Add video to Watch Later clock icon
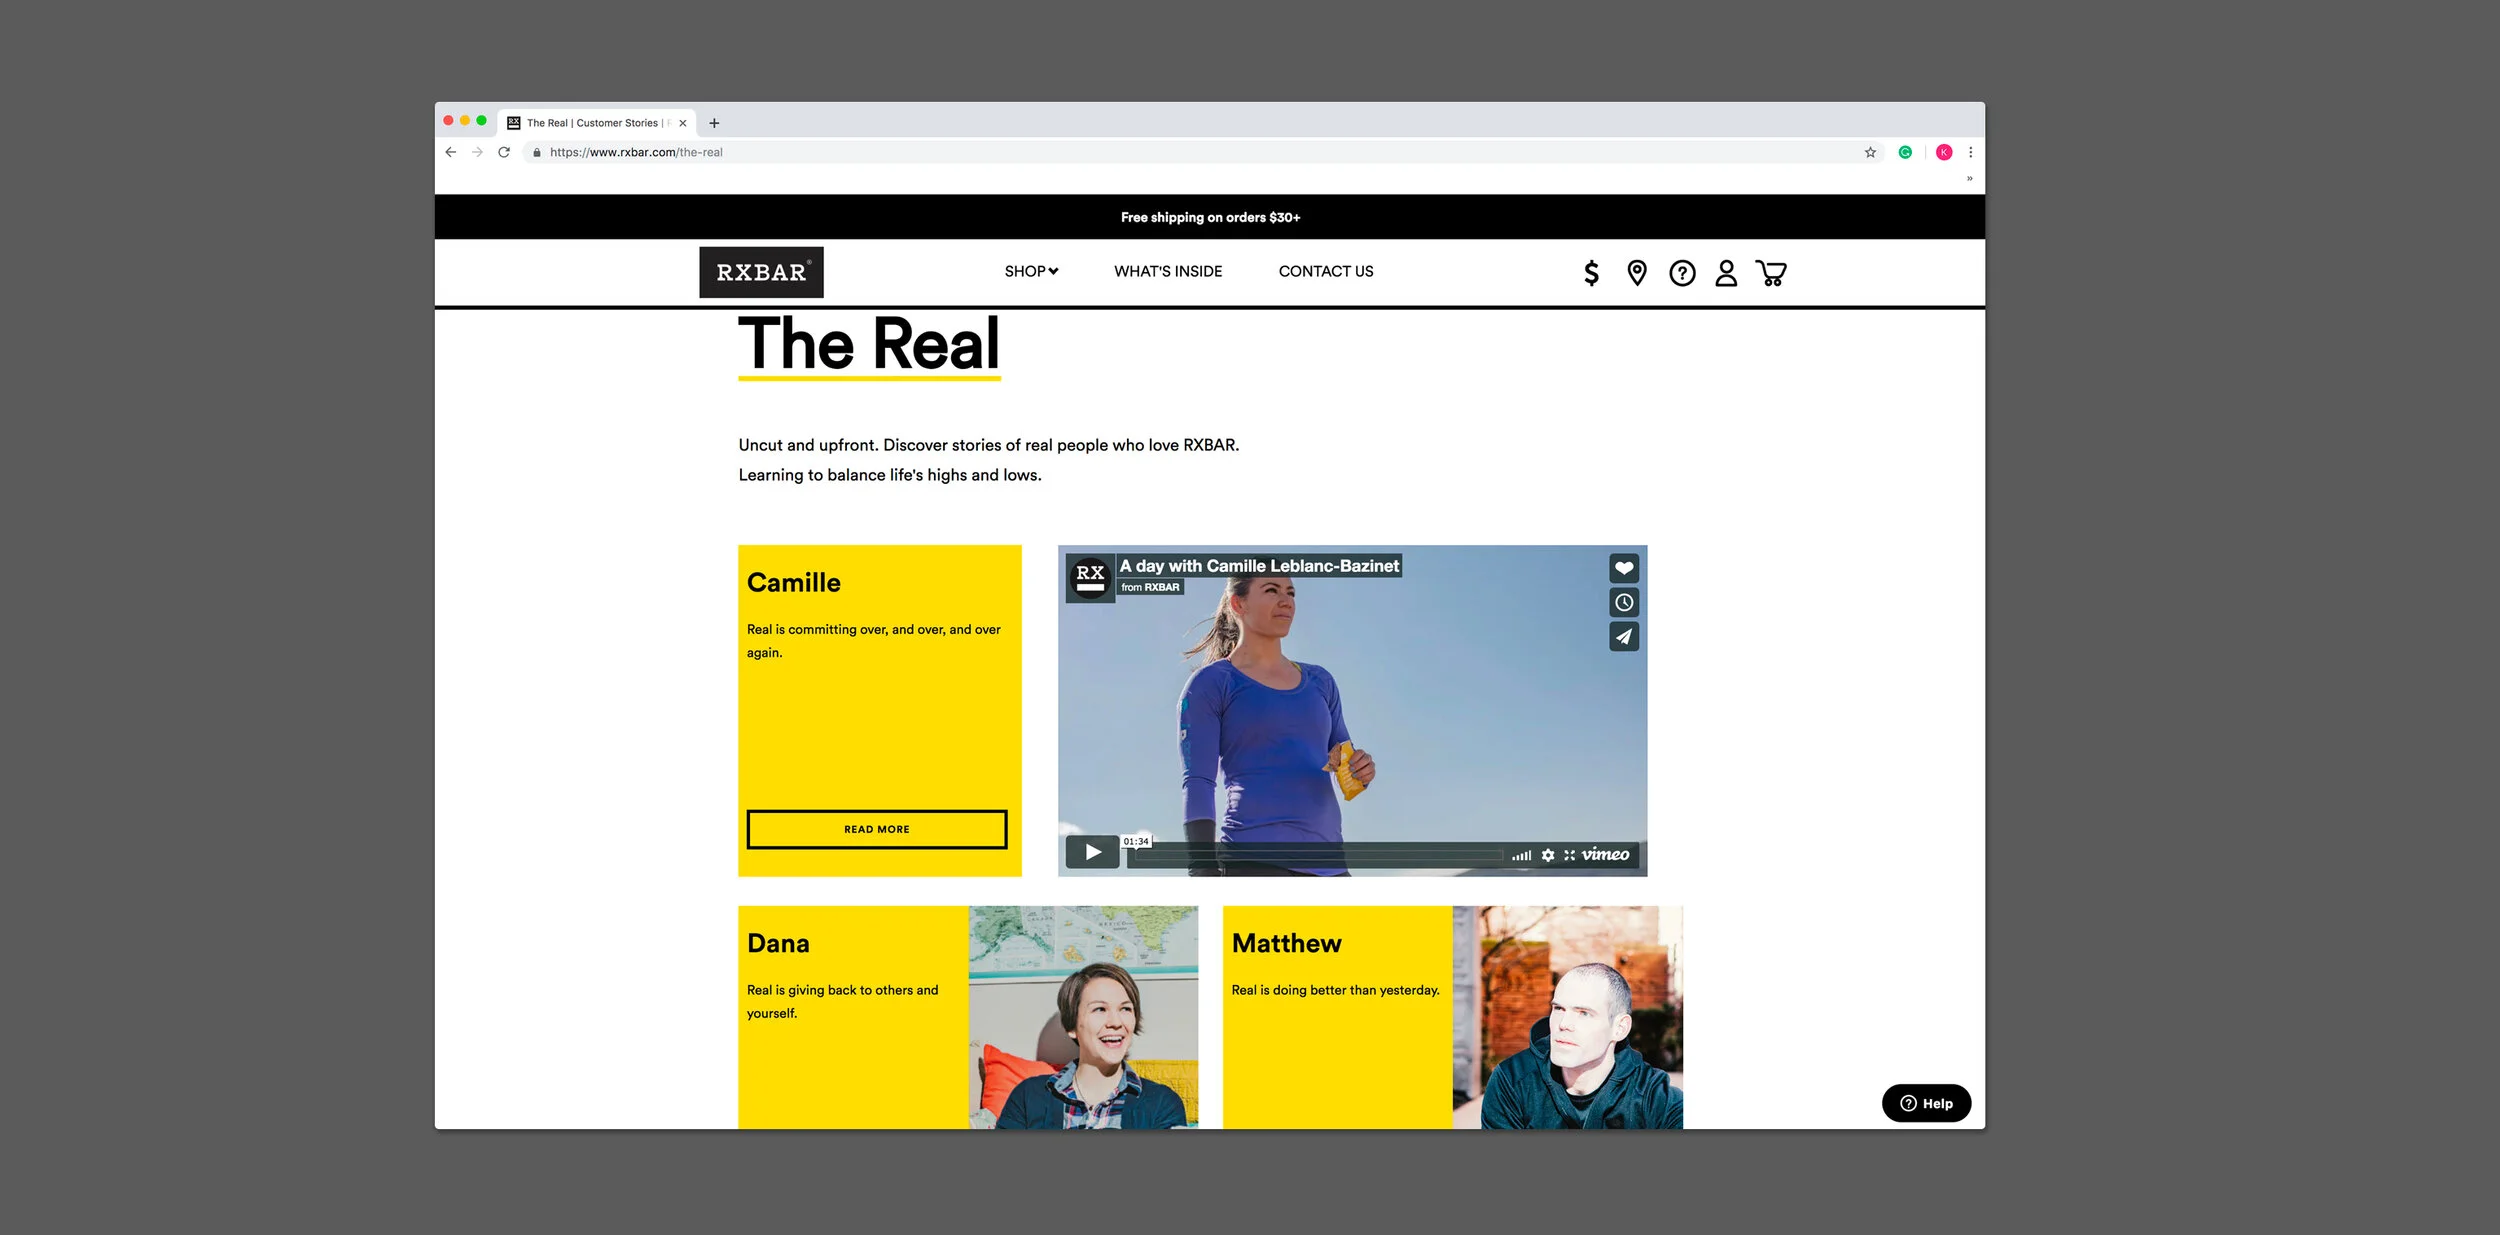Screen dimensions: 2500x1235 1624,602
